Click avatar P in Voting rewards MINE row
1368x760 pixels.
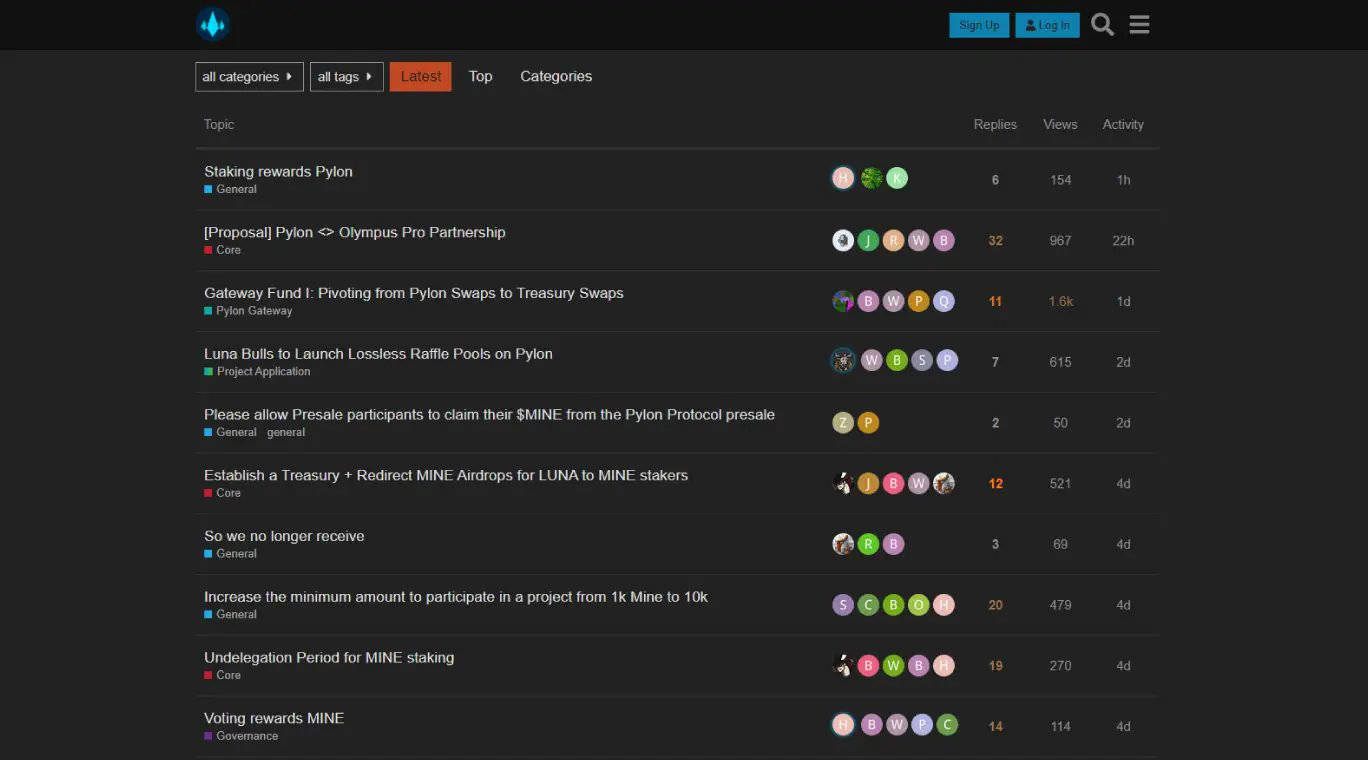click(x=922, y=725)
